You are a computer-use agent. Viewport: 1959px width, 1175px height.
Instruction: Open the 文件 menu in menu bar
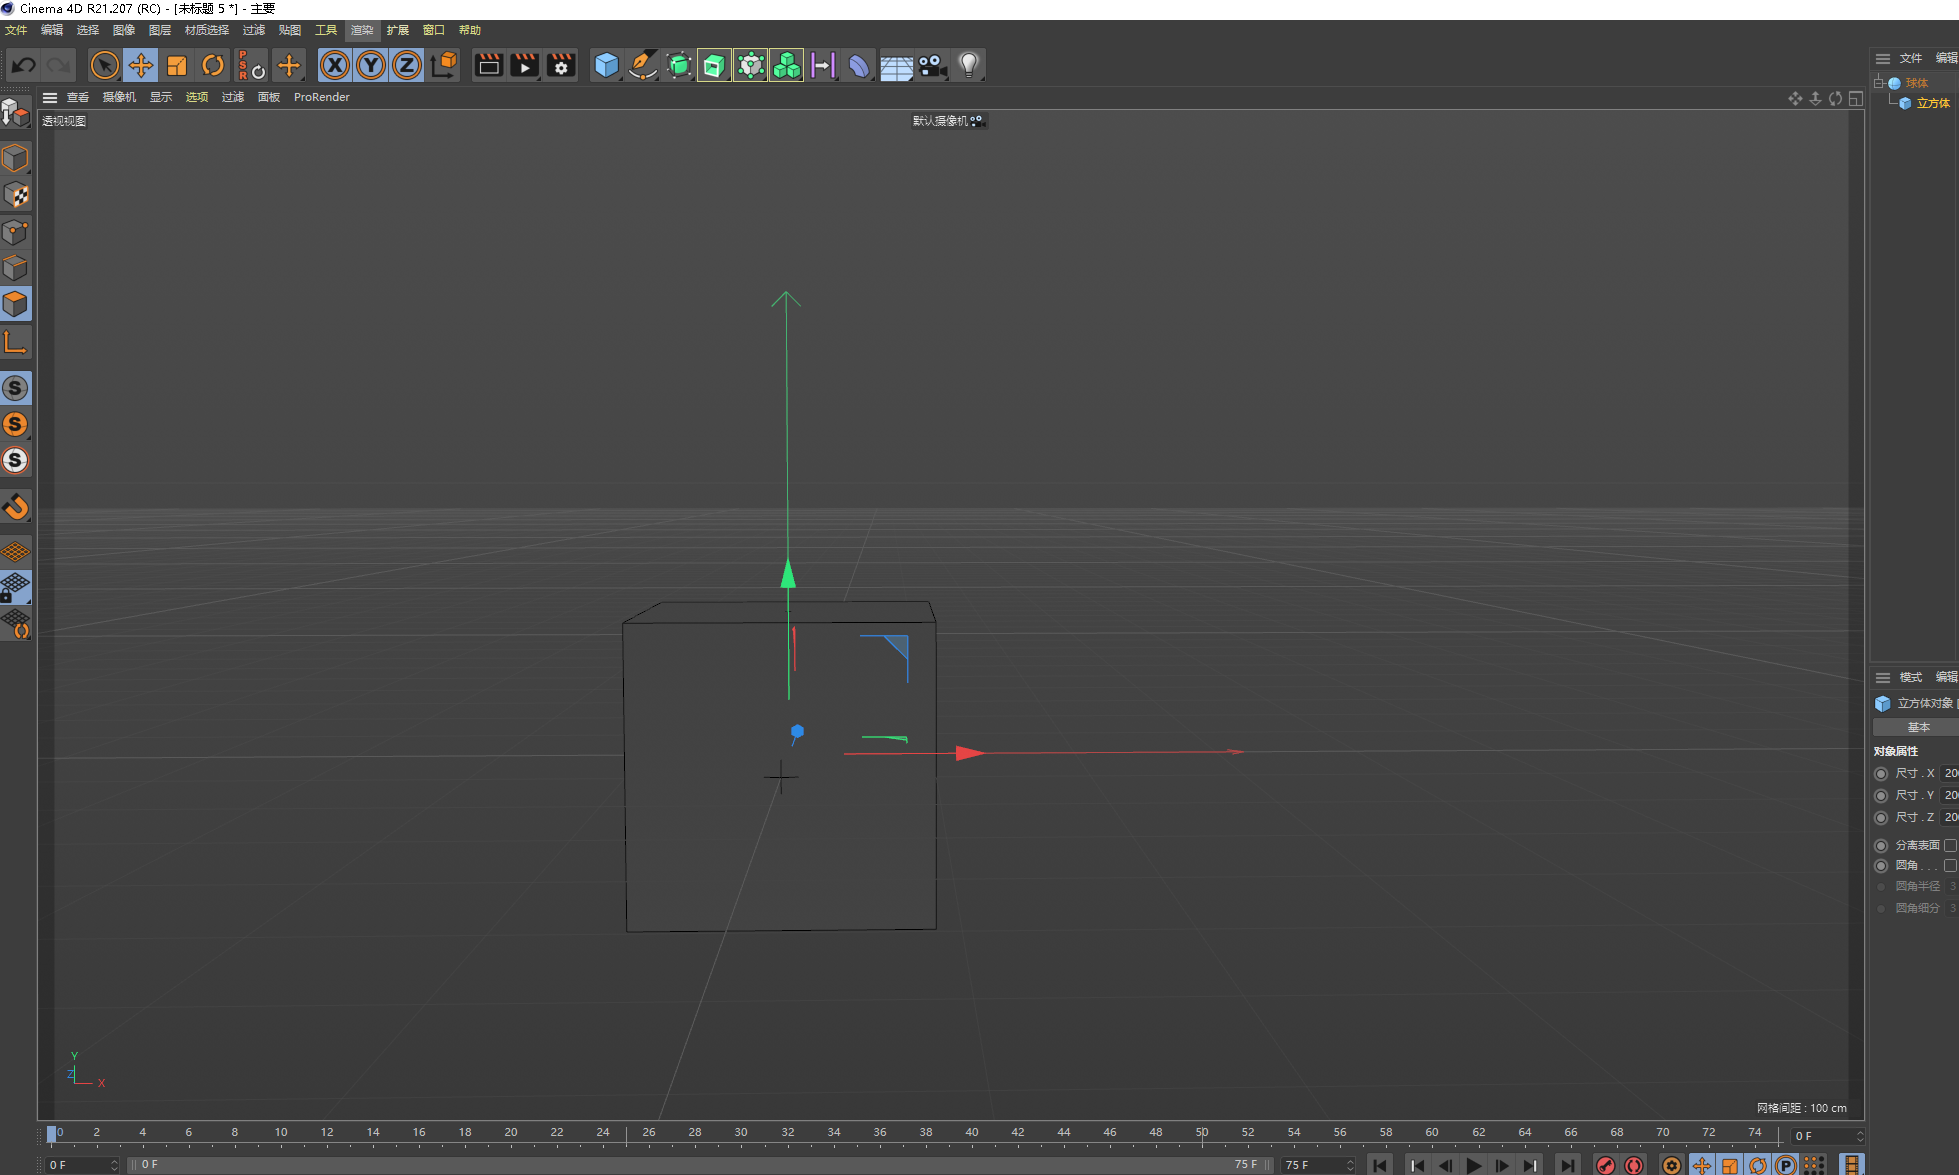(x=16, y=30)
